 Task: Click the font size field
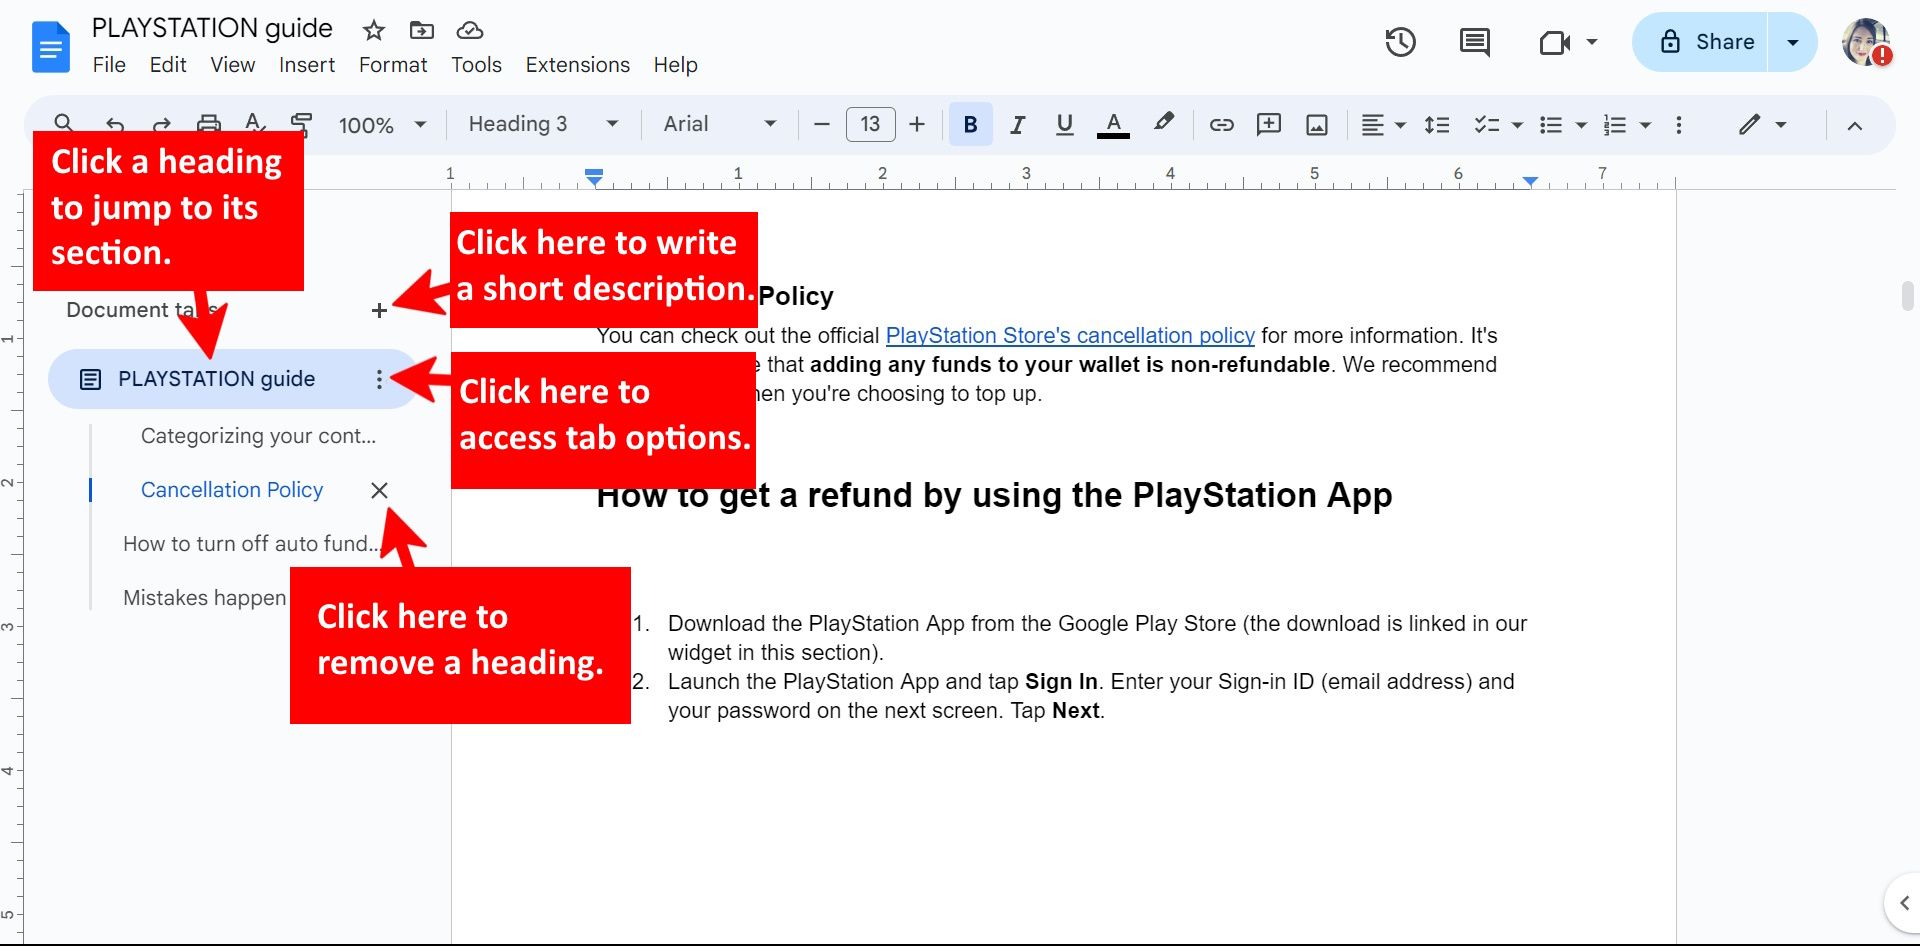click(x=870, y=125)
